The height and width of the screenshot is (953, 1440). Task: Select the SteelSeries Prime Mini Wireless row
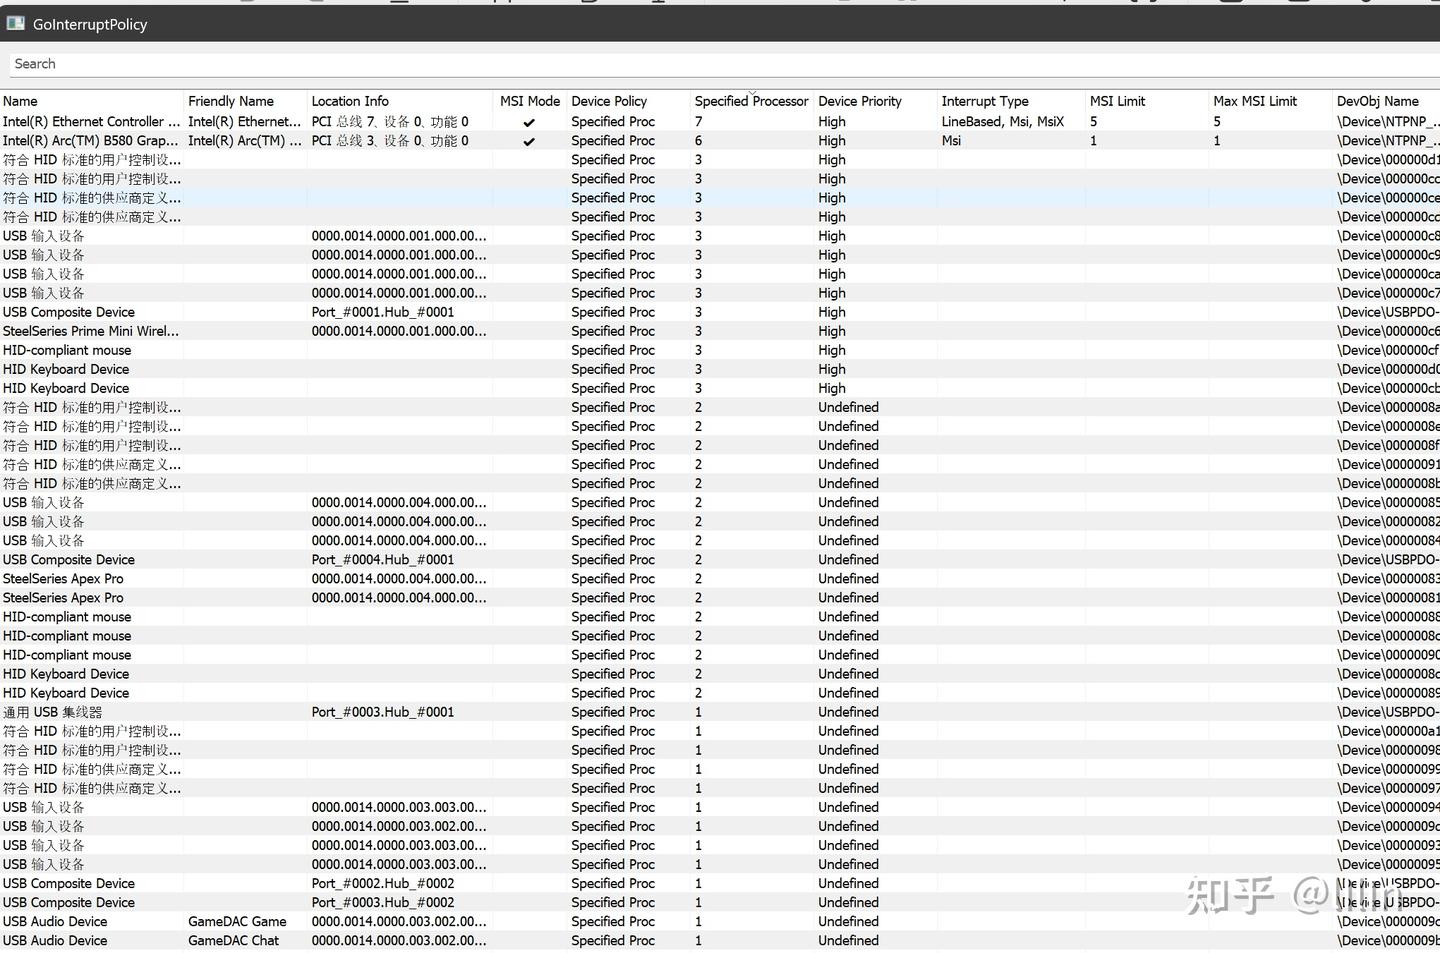[x=720, y=331]
